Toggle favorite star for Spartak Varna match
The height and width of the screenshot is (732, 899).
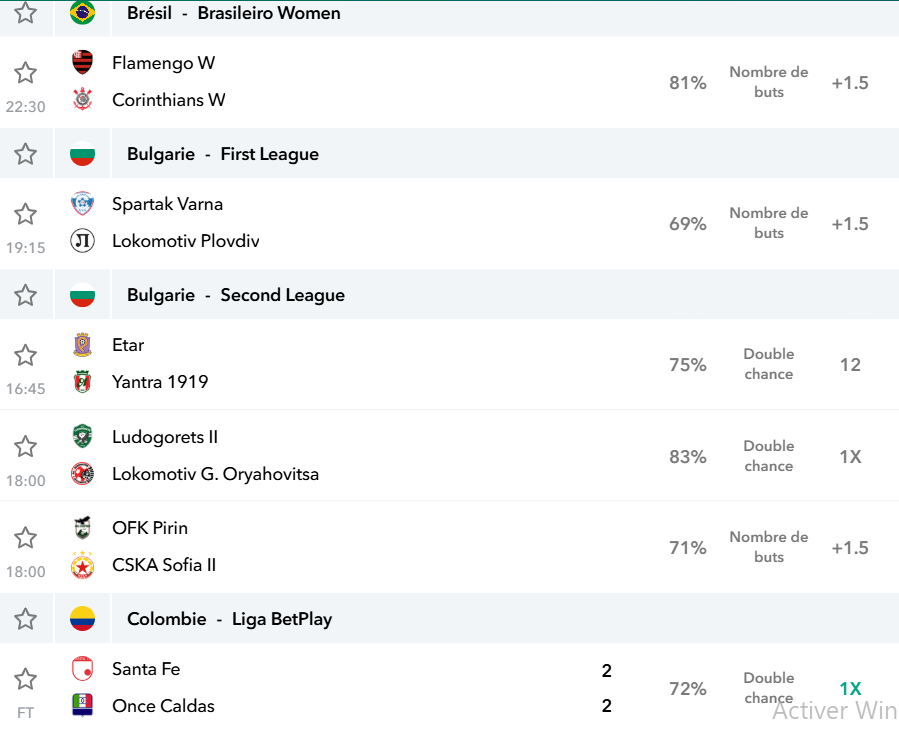click(25, 214)
